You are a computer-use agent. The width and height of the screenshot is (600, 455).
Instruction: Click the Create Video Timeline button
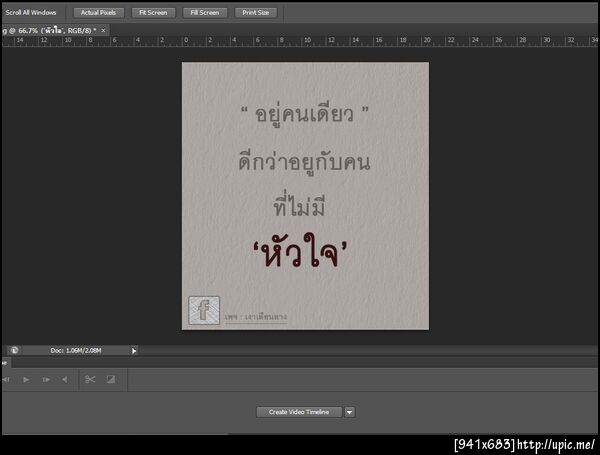(x=299, y=412)
